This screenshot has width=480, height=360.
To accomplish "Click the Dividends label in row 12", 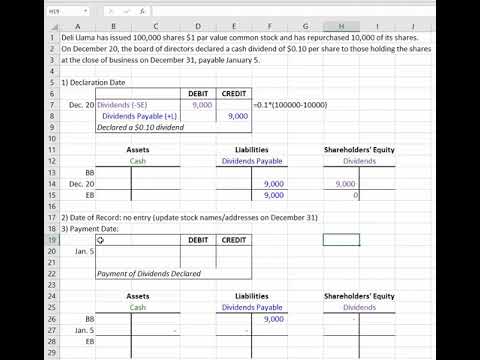I will (359, 161).
